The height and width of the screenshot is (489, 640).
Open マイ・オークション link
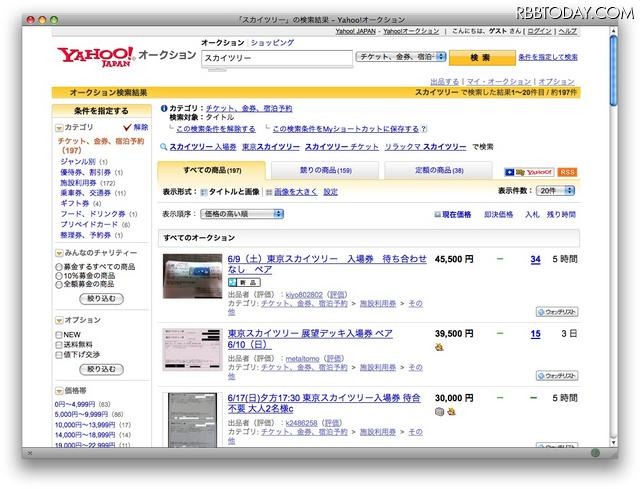tap(498, 82)
